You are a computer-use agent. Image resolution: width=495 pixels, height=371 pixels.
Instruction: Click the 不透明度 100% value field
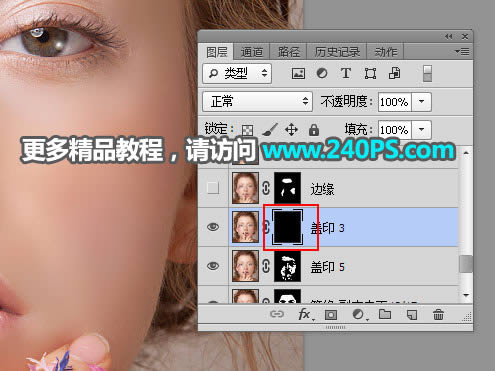click(395, 102)
